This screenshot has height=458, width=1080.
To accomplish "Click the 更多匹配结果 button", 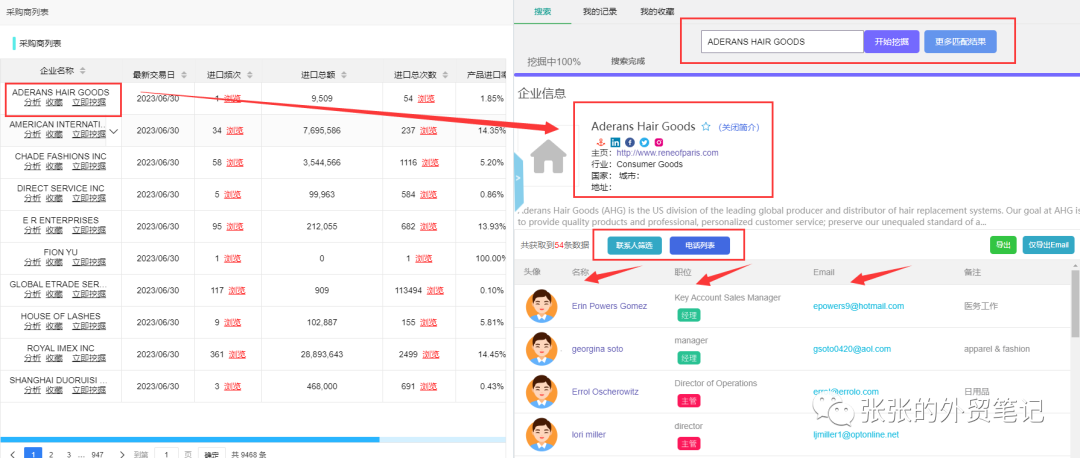I will (960, 41).
